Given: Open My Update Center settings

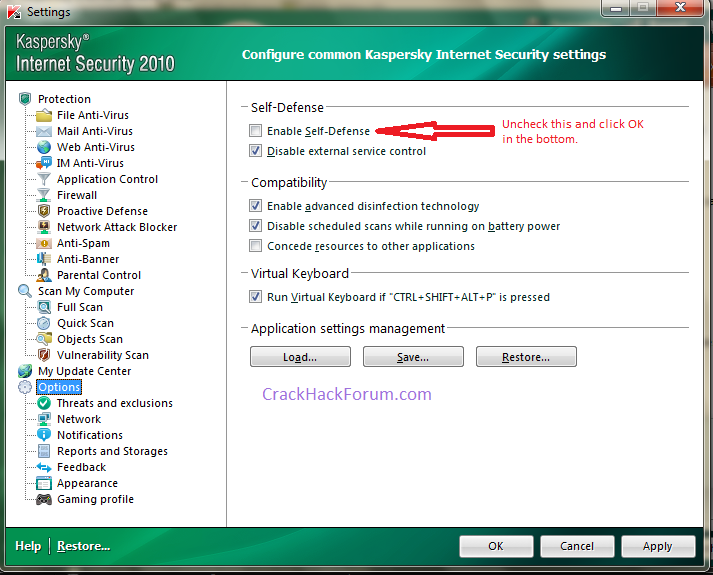Looking at the screenshot, I should pos(85,371).
